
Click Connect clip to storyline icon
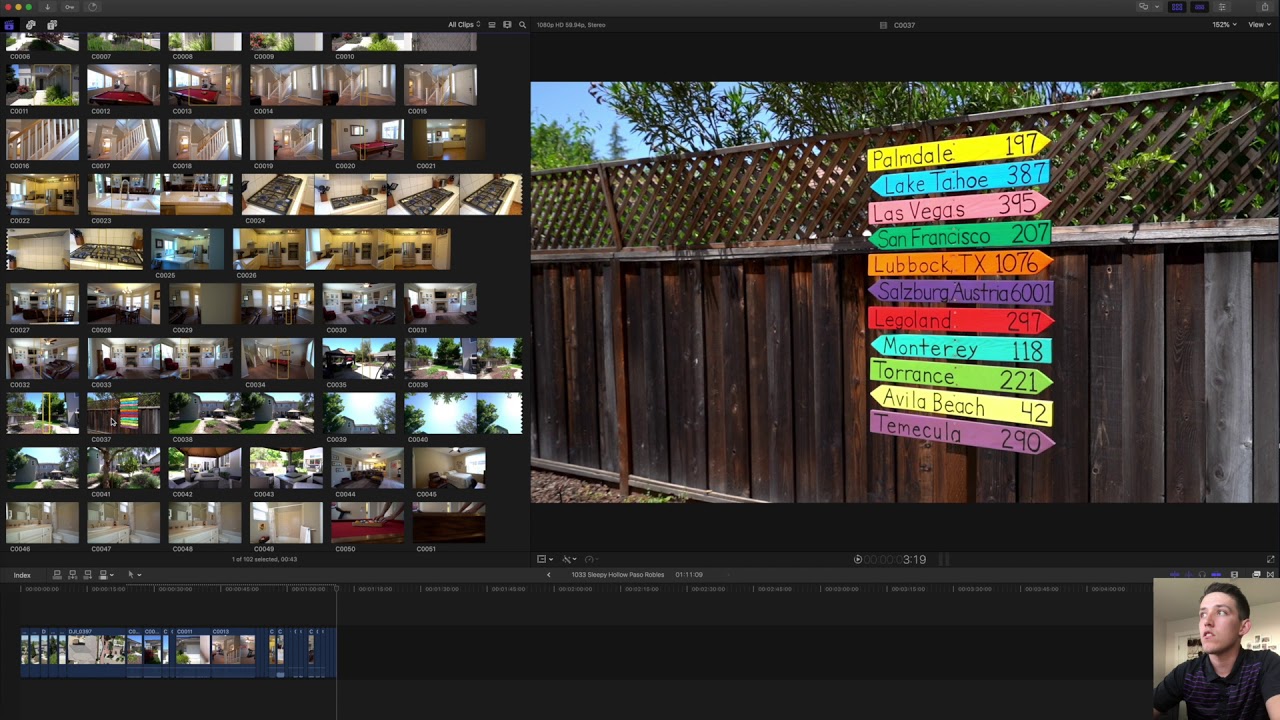pyautogui.click(x=57, y=575)
